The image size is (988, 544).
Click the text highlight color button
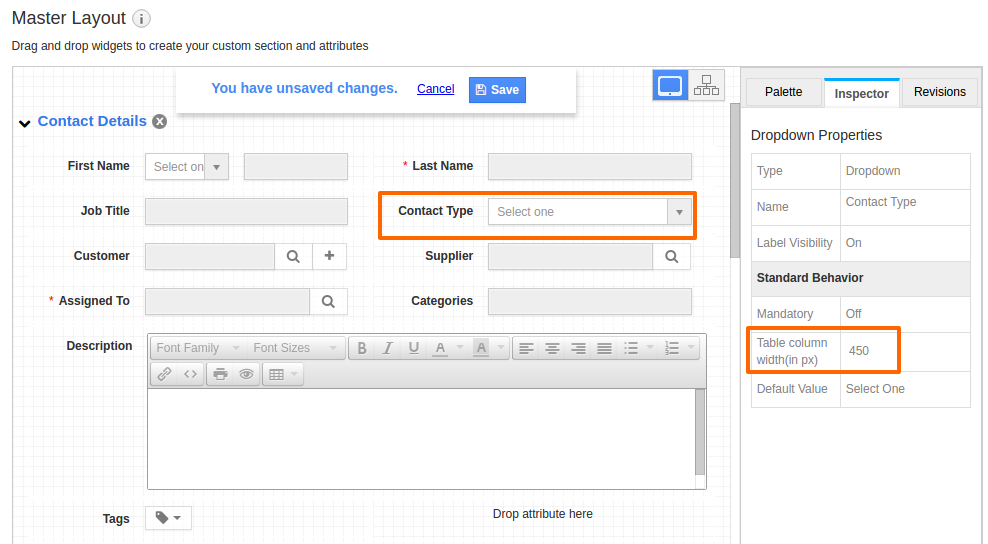pos(481,348)
